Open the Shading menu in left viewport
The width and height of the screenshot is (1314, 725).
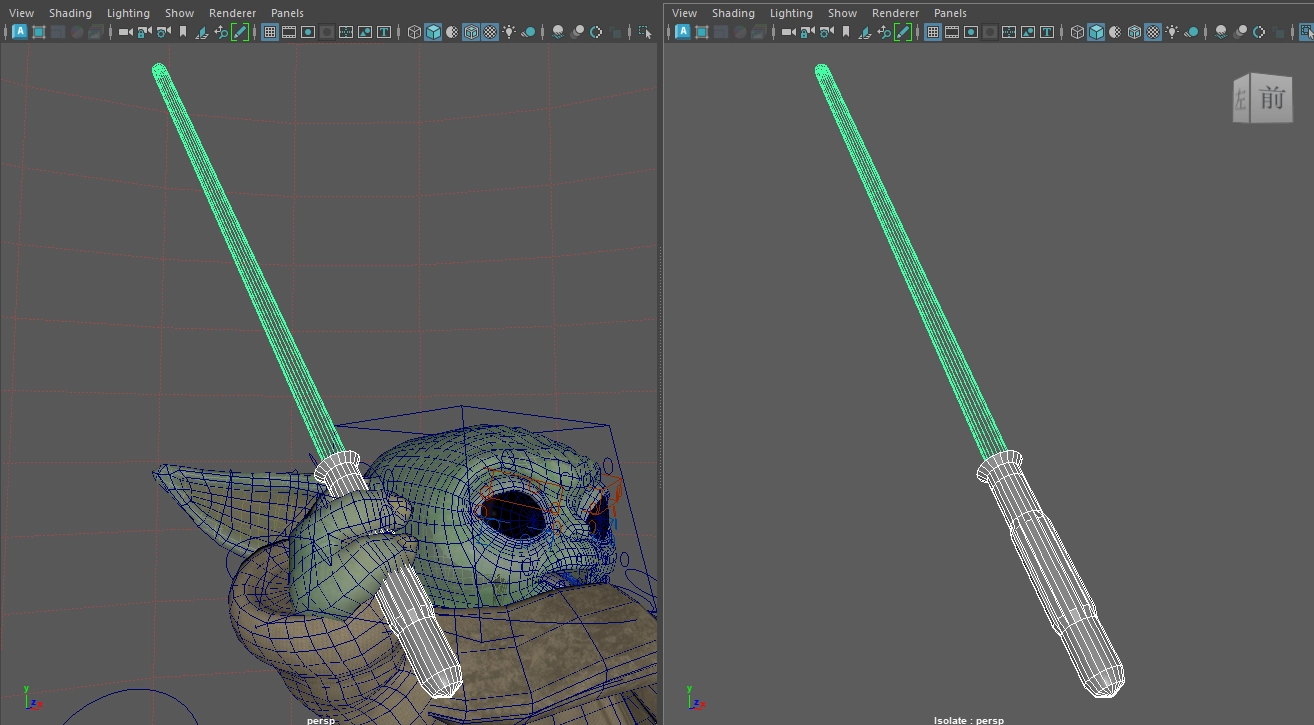(70, 13)
